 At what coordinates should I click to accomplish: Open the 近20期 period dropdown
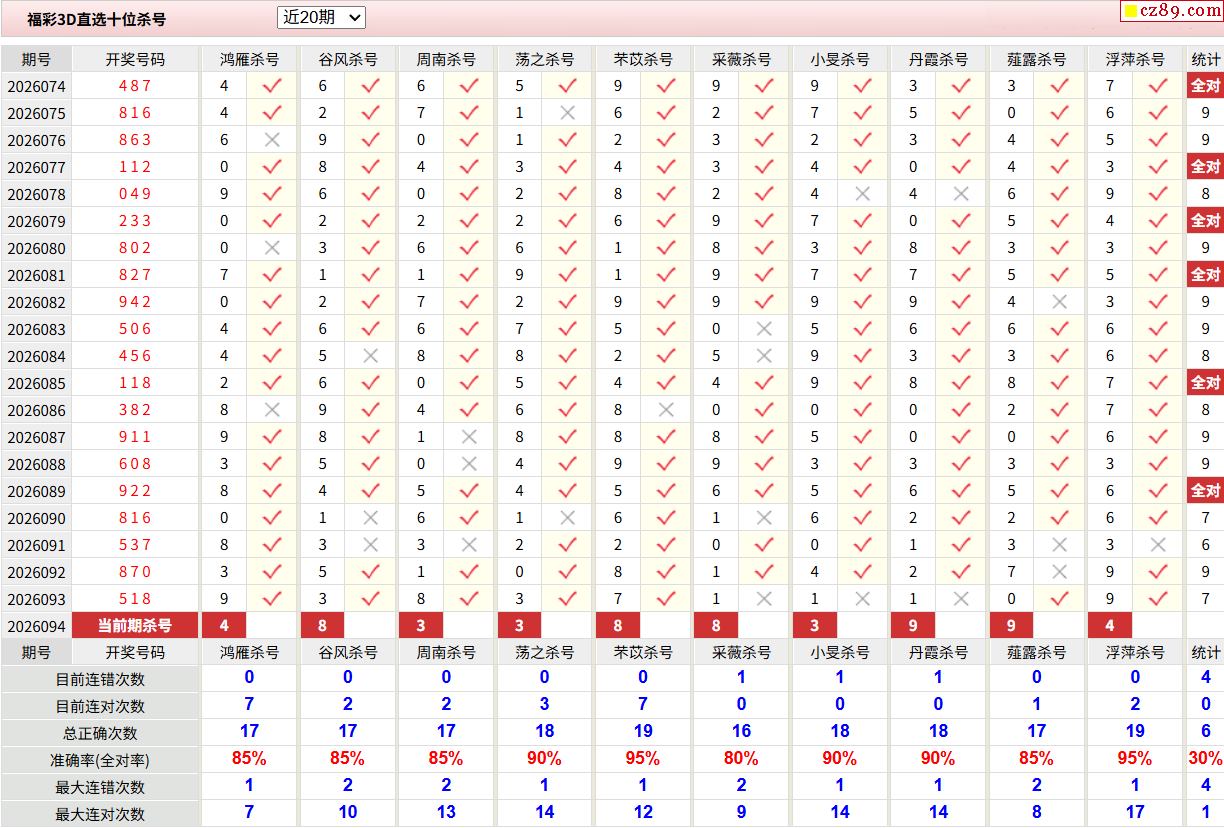pos(321,17)
